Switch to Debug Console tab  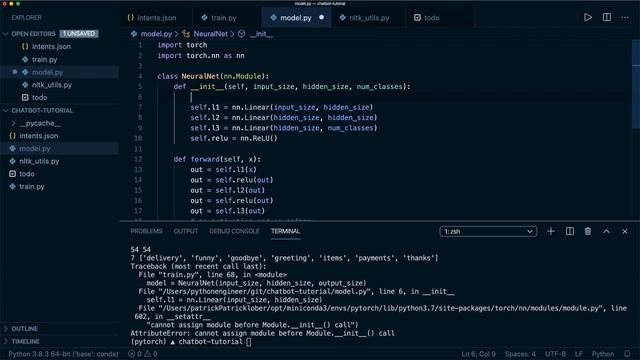[234, 231]
